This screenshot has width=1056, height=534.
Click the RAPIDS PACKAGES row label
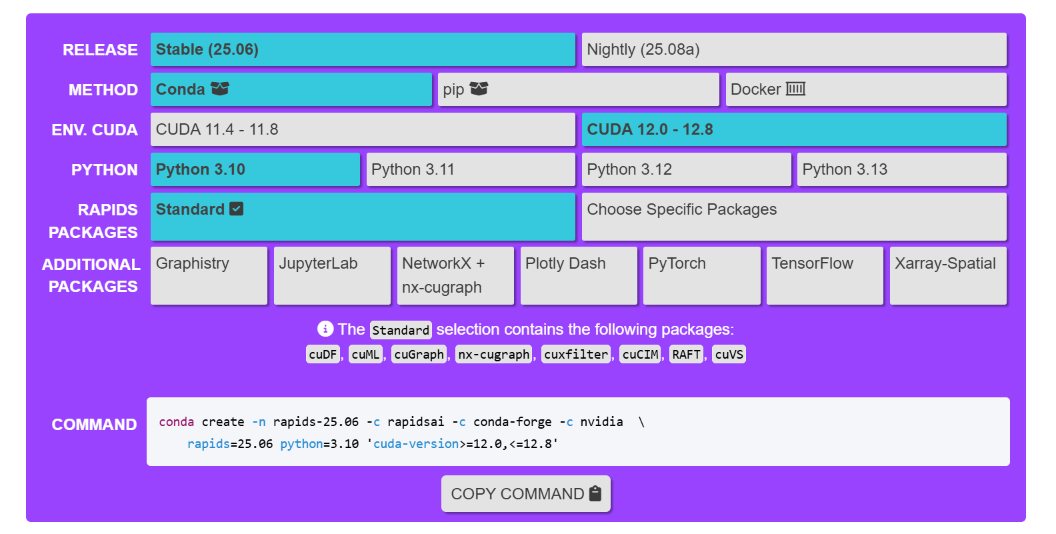coord(93,221)
